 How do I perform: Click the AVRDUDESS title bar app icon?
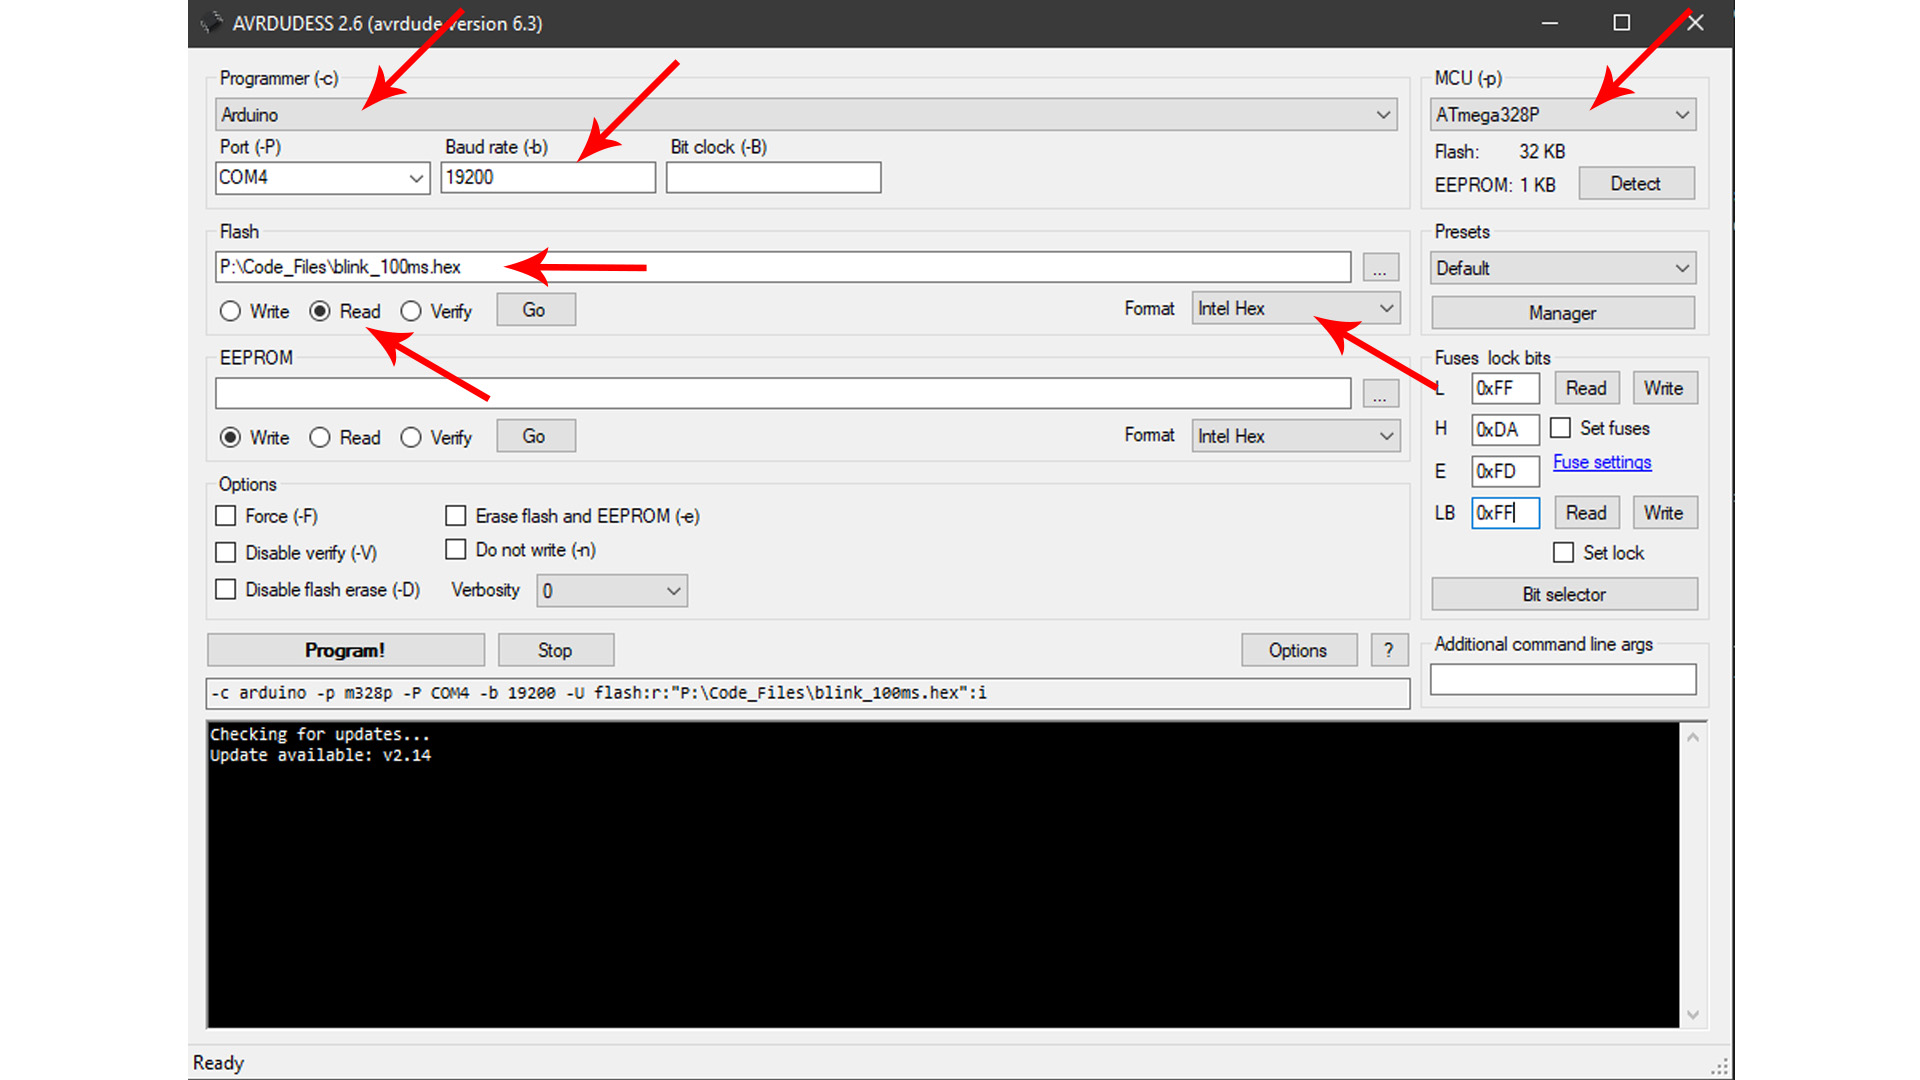pyautogui.click(x=211, y=23)
